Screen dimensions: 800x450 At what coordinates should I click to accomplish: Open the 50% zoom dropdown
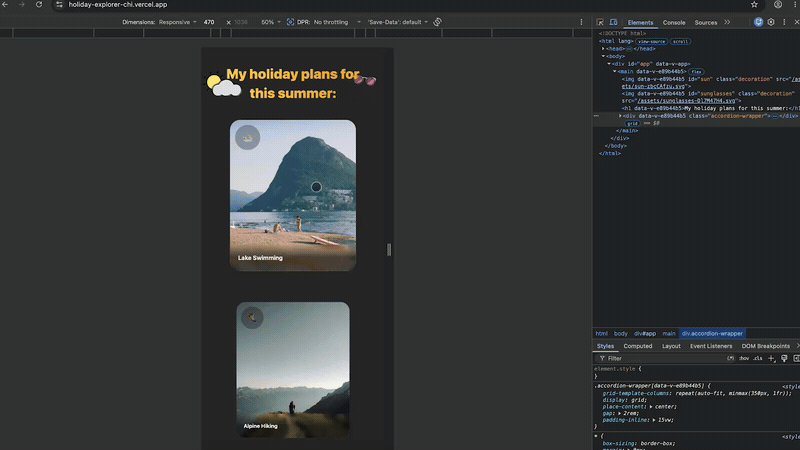pos(271,22)
